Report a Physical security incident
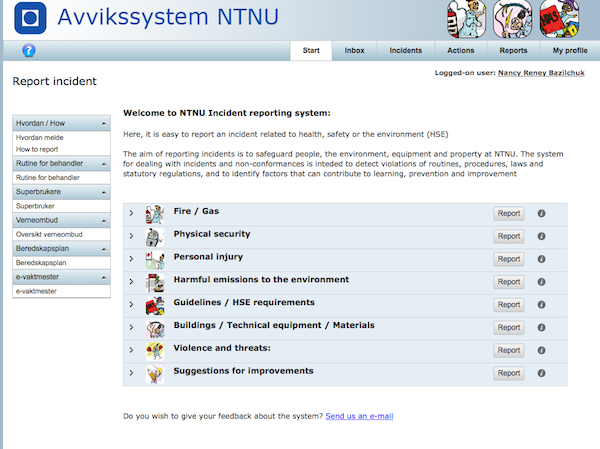This screenshot has width=600, height=449. pos(509,237)
